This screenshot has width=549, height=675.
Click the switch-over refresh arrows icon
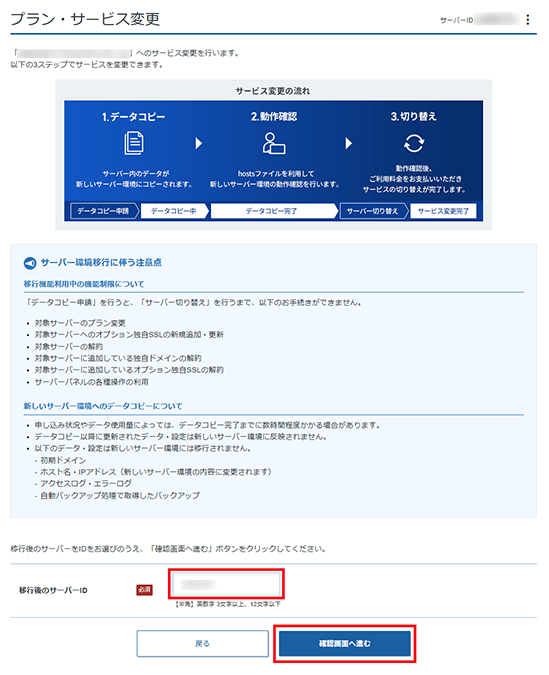click(x=414, y=143)
